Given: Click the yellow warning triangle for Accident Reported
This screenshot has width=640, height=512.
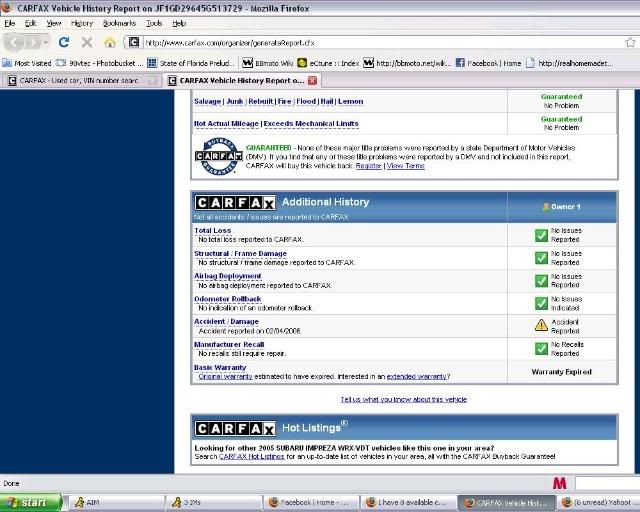Looking at the screenshot, I should point(541,325).
